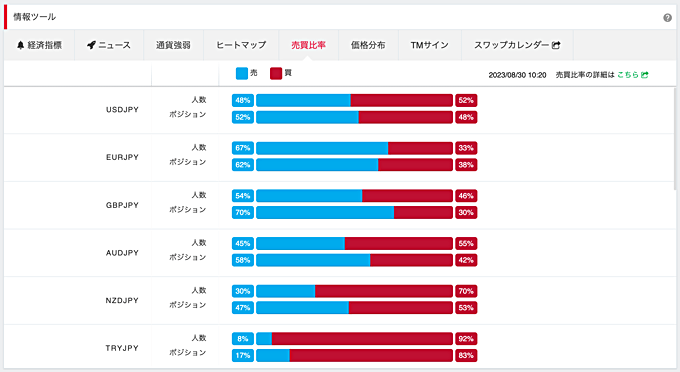The width and height of the screenshot is (680, 372).
Task: Open the ニュース rocket tab
Action: tap(109, 45)
